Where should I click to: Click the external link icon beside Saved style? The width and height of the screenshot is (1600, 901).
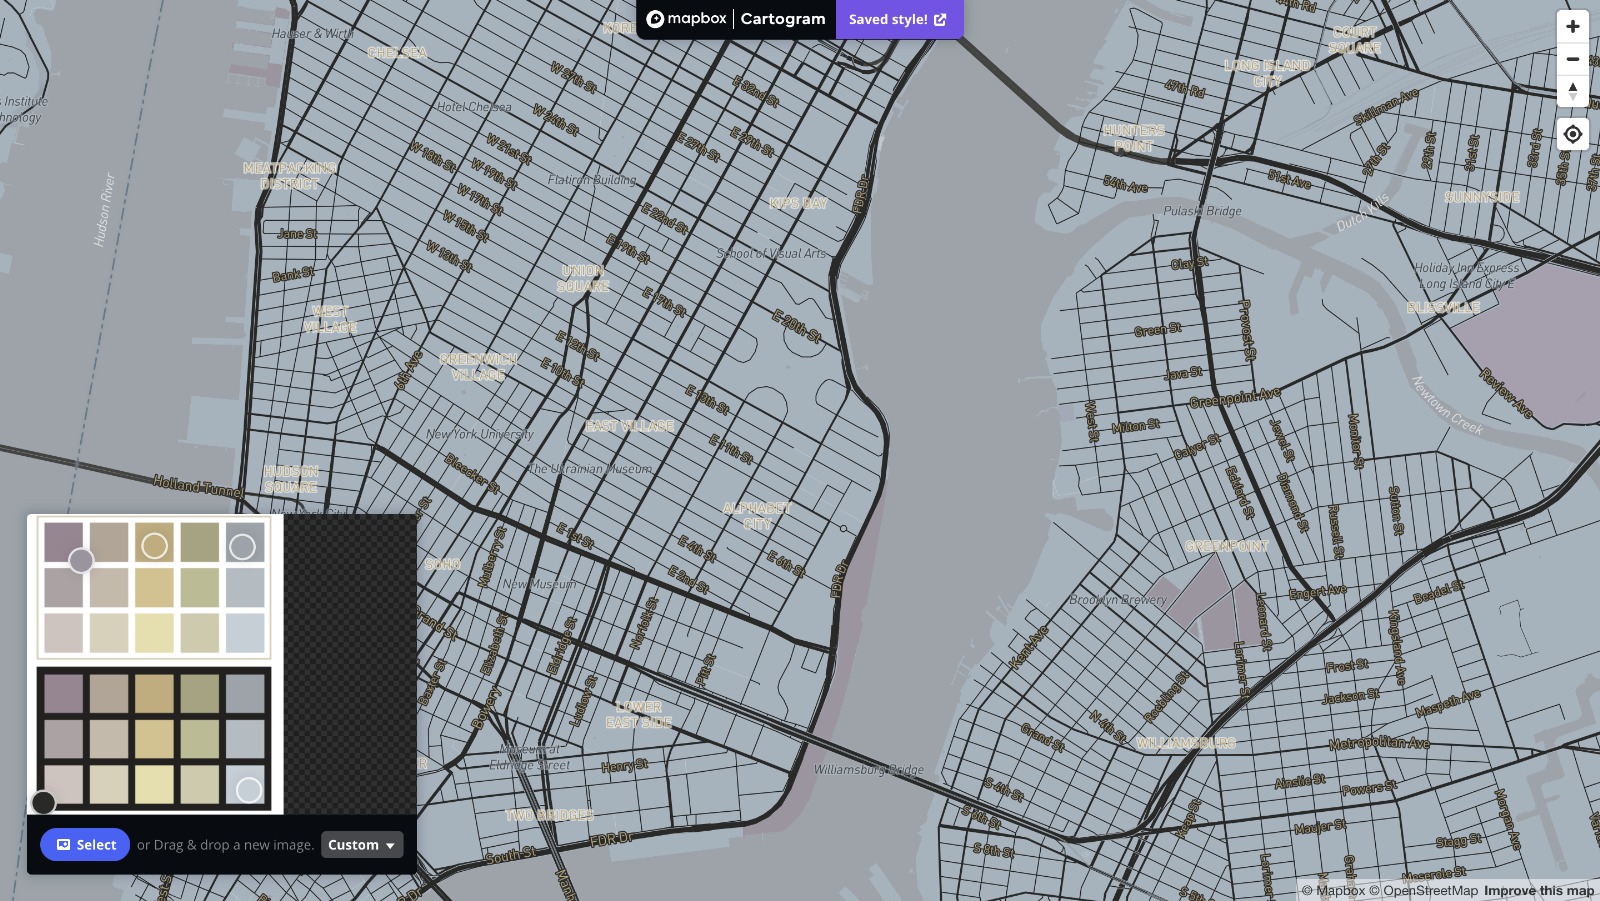(x=940, y=19)
